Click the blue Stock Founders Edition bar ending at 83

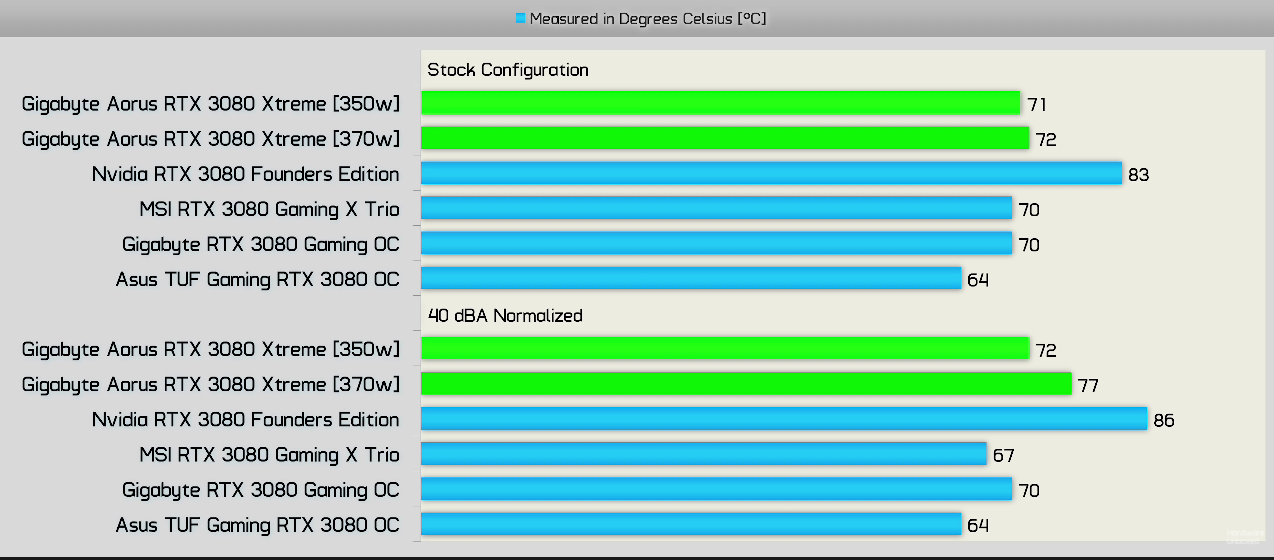point(771,173)
